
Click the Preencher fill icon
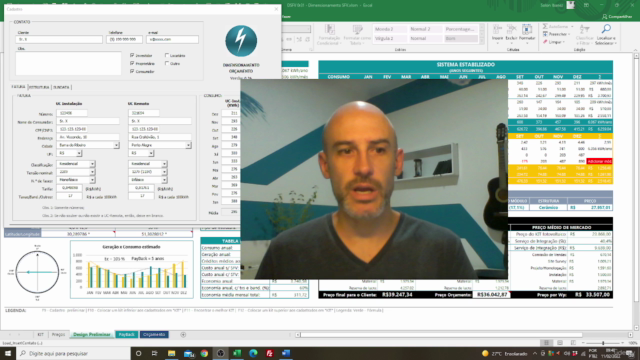click(545, 34)
